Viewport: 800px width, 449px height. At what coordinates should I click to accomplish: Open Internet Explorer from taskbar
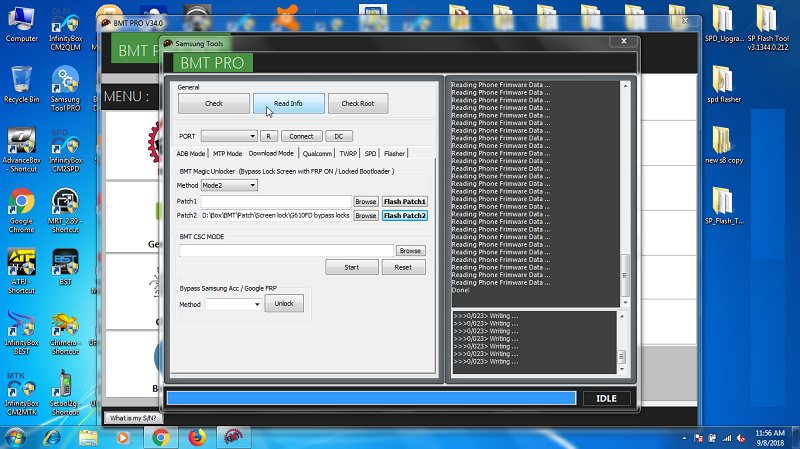[x=52, y=438]
